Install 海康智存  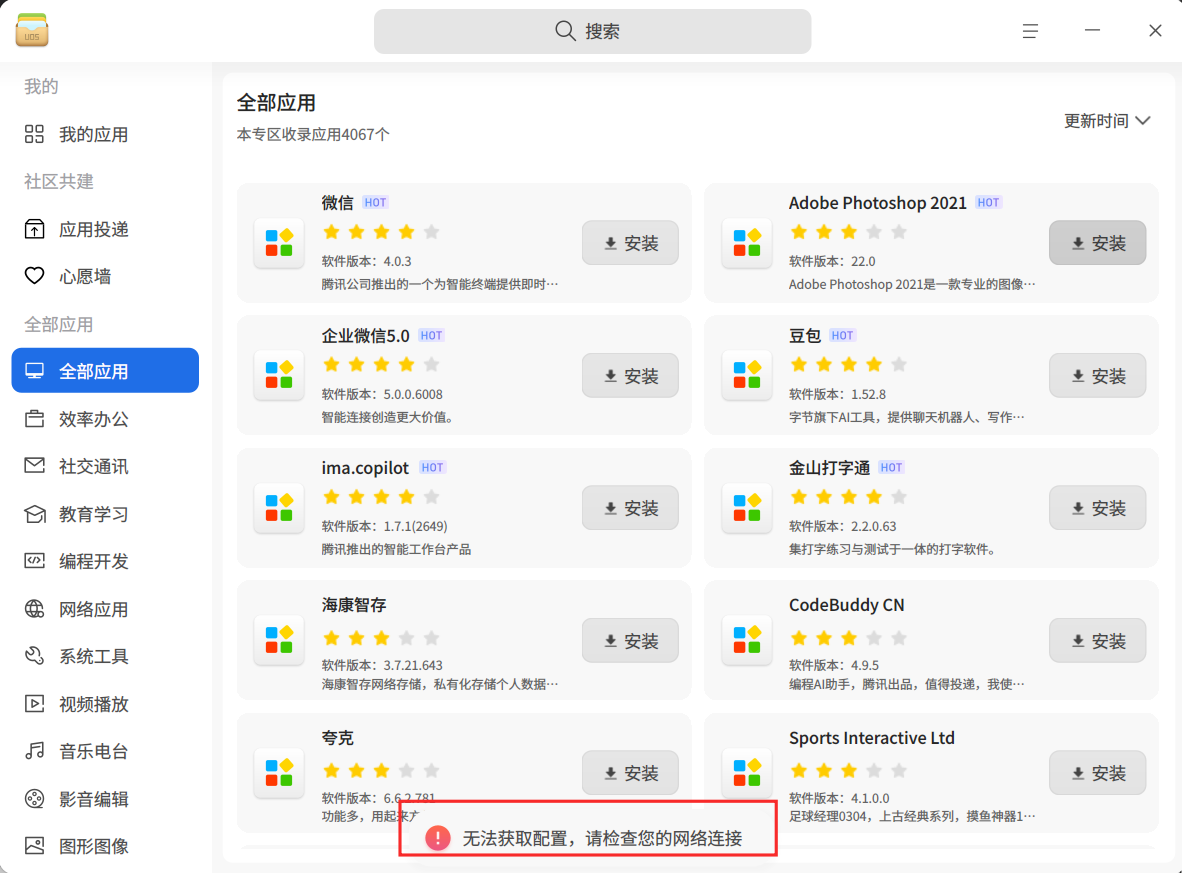[x=630, y=641]
